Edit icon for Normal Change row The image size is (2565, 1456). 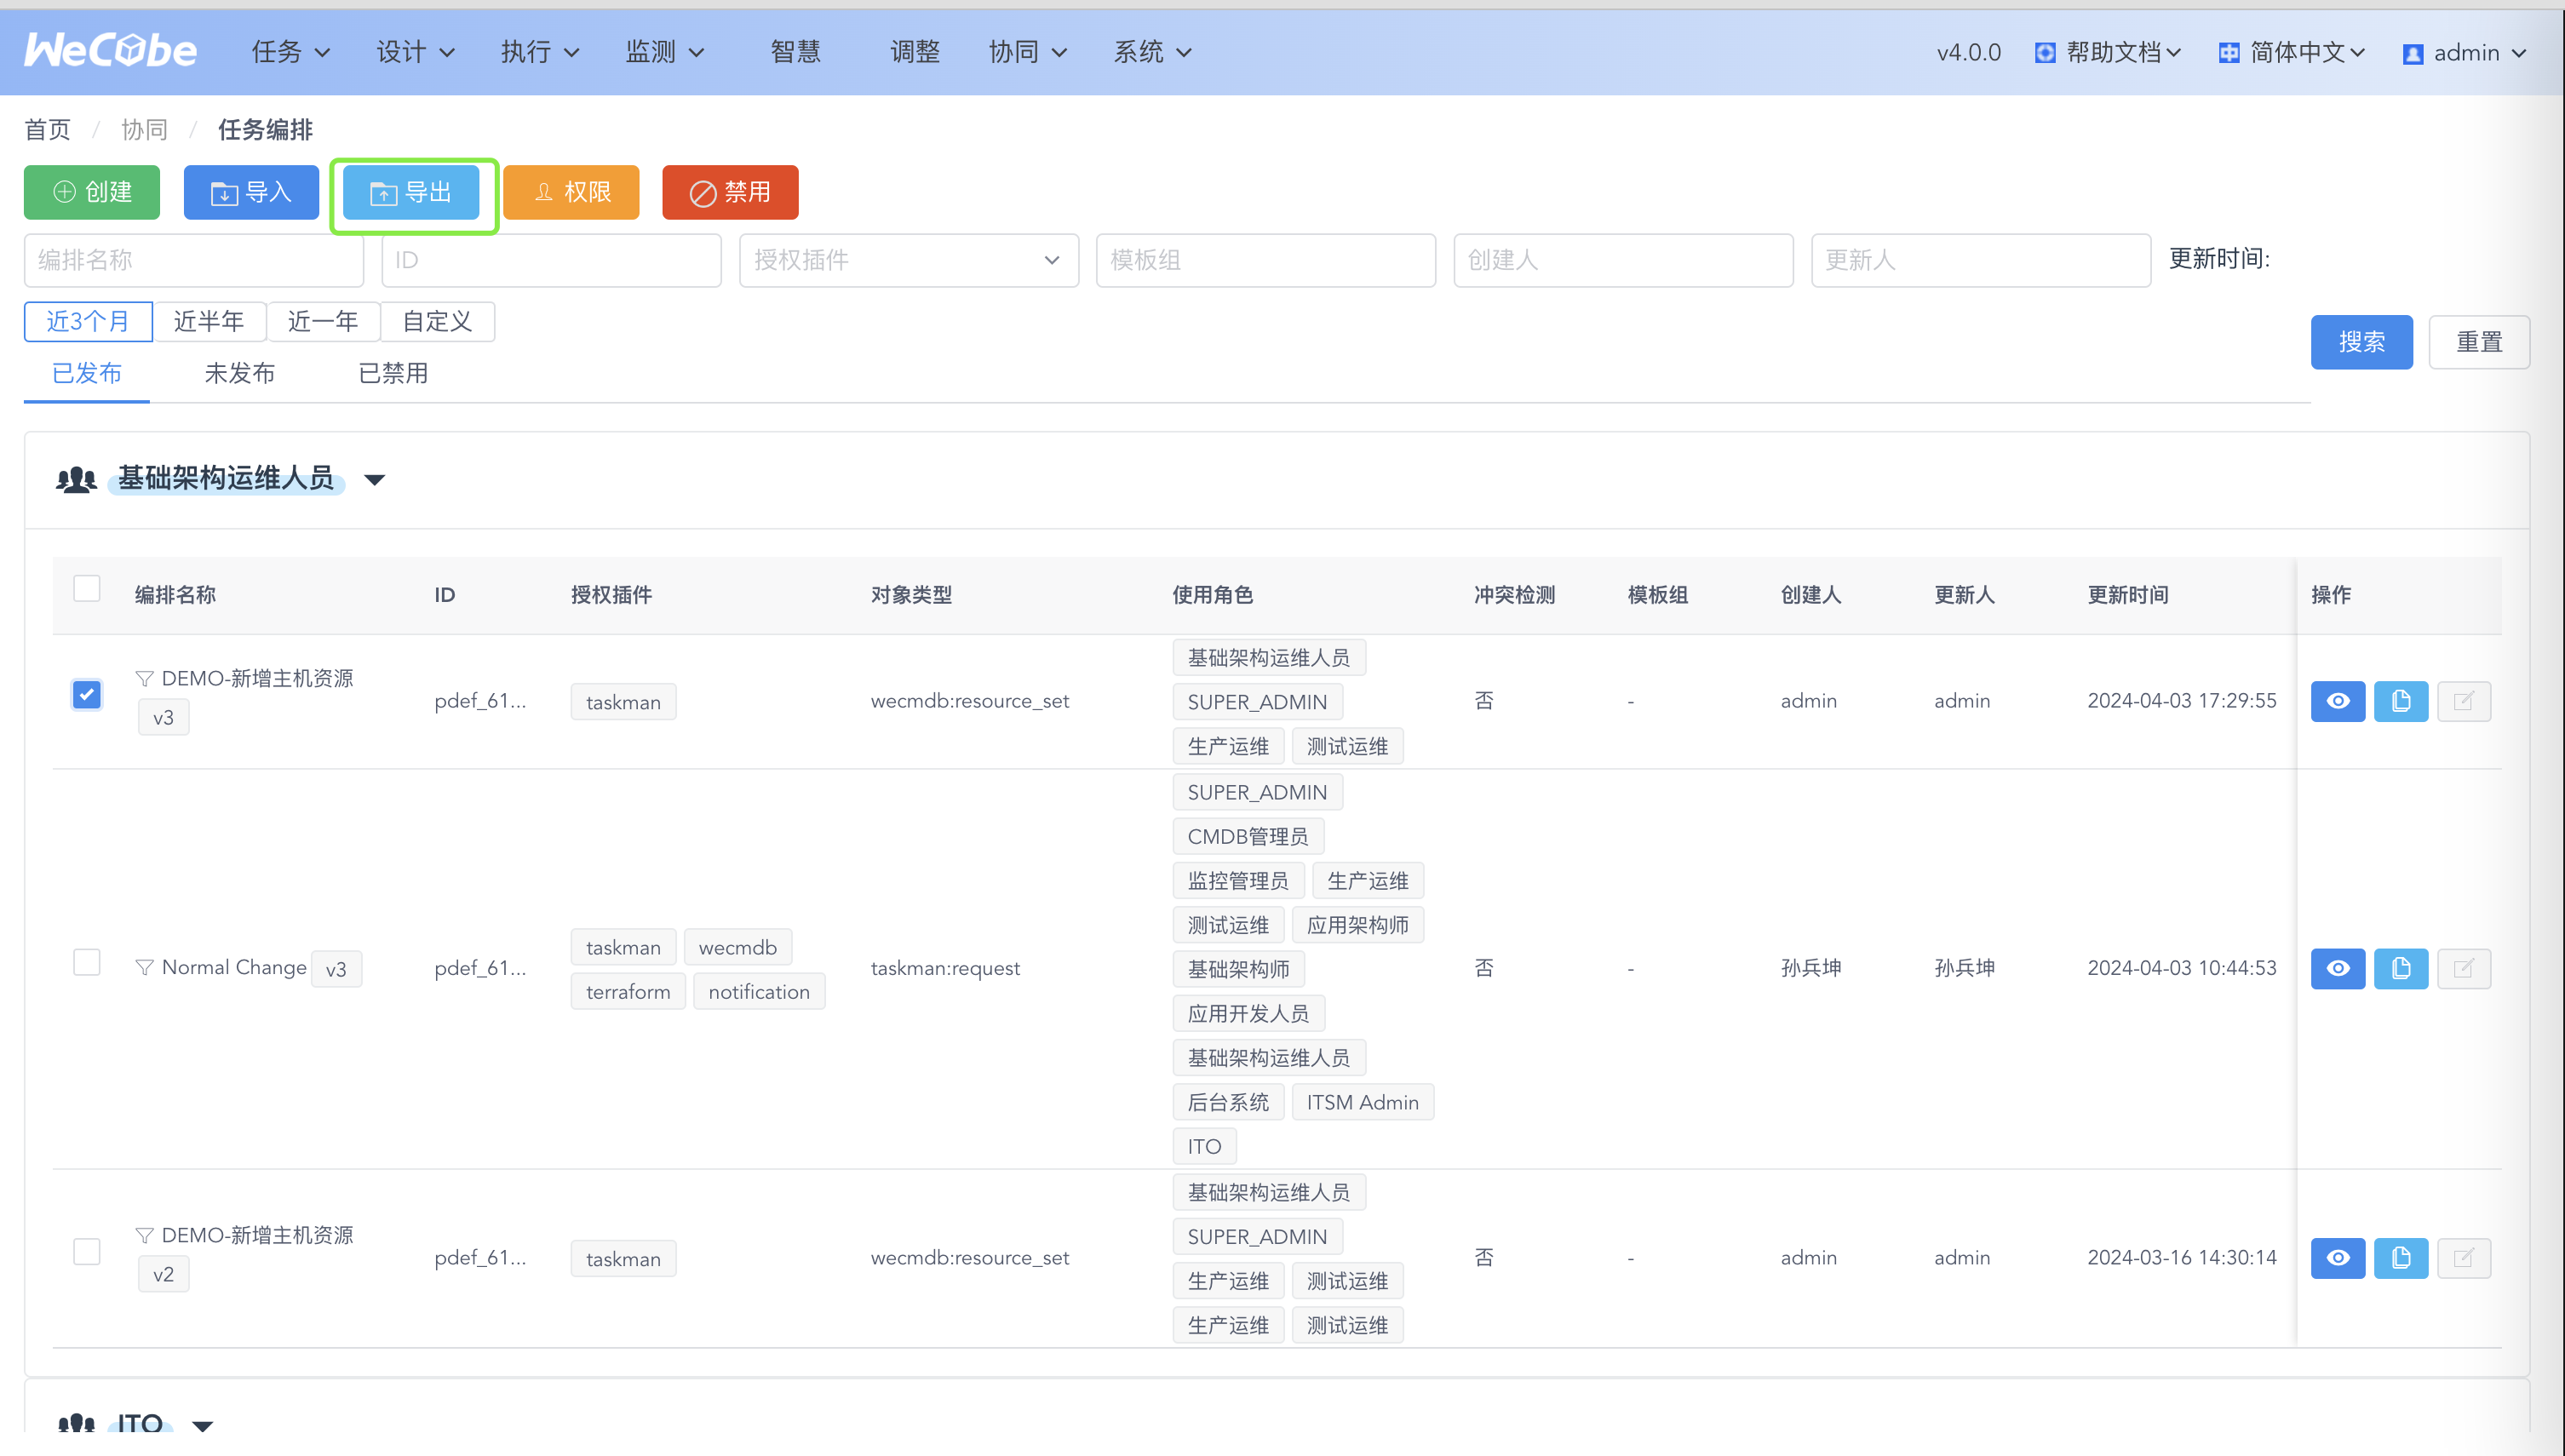[x=2463, y=968]
